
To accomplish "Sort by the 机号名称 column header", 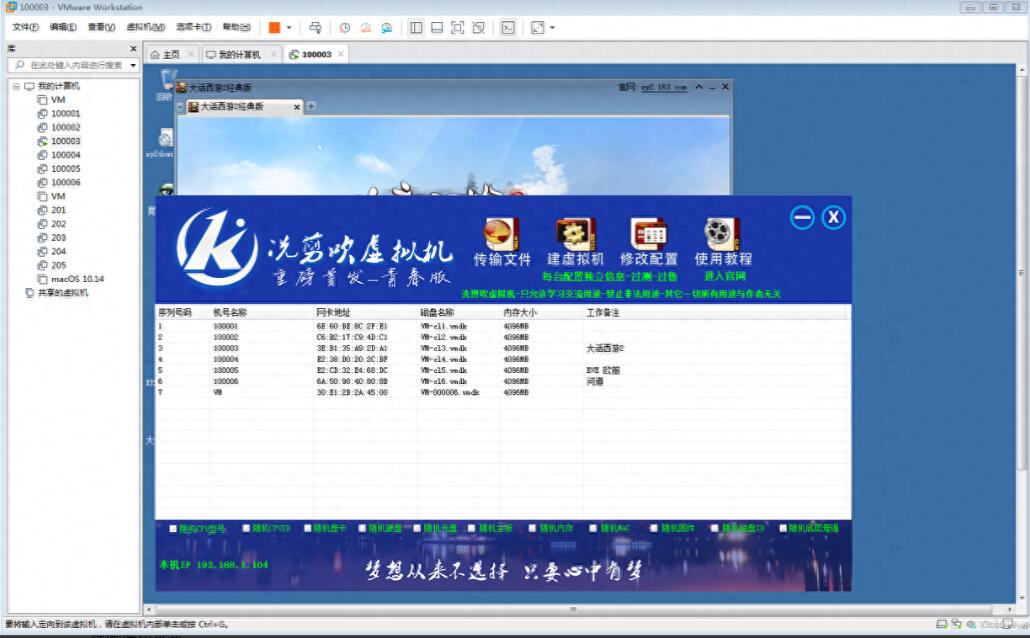I will (x=230, y=313).
